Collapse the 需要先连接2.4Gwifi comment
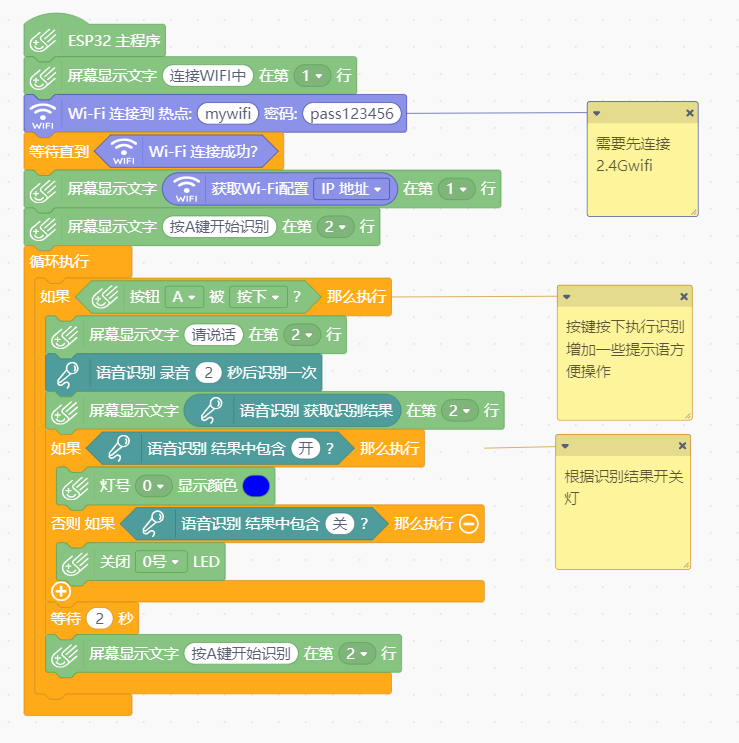 pyautogui.click(x=597, y=113)
